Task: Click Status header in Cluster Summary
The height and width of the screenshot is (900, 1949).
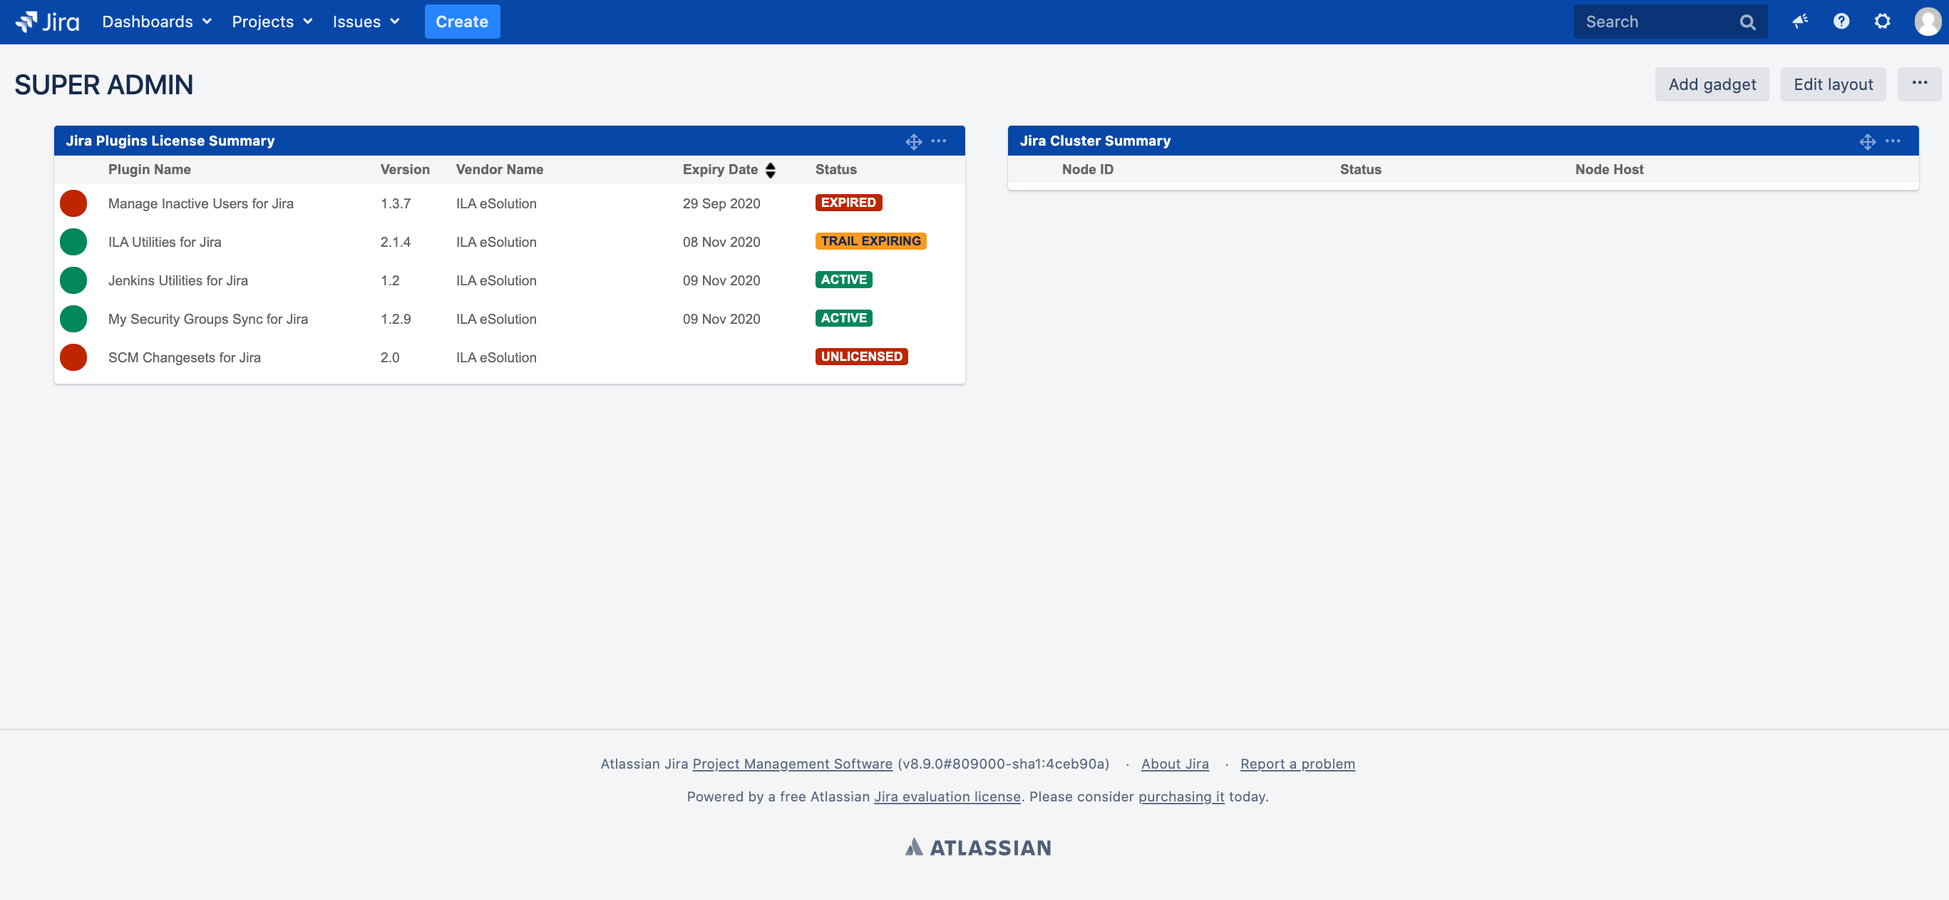Action: 1361,170
